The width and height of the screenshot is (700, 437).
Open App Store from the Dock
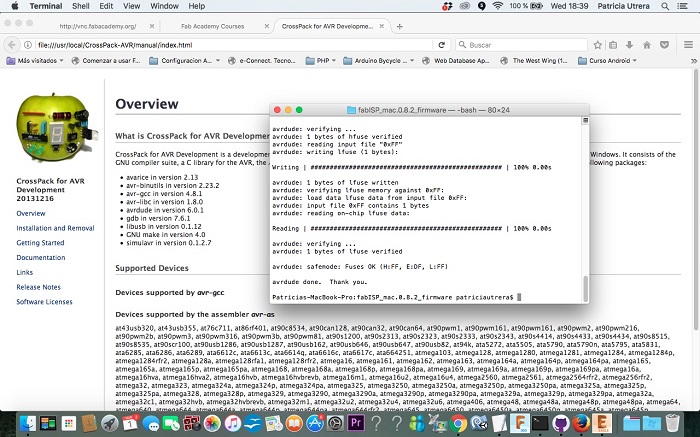(315, 423)
